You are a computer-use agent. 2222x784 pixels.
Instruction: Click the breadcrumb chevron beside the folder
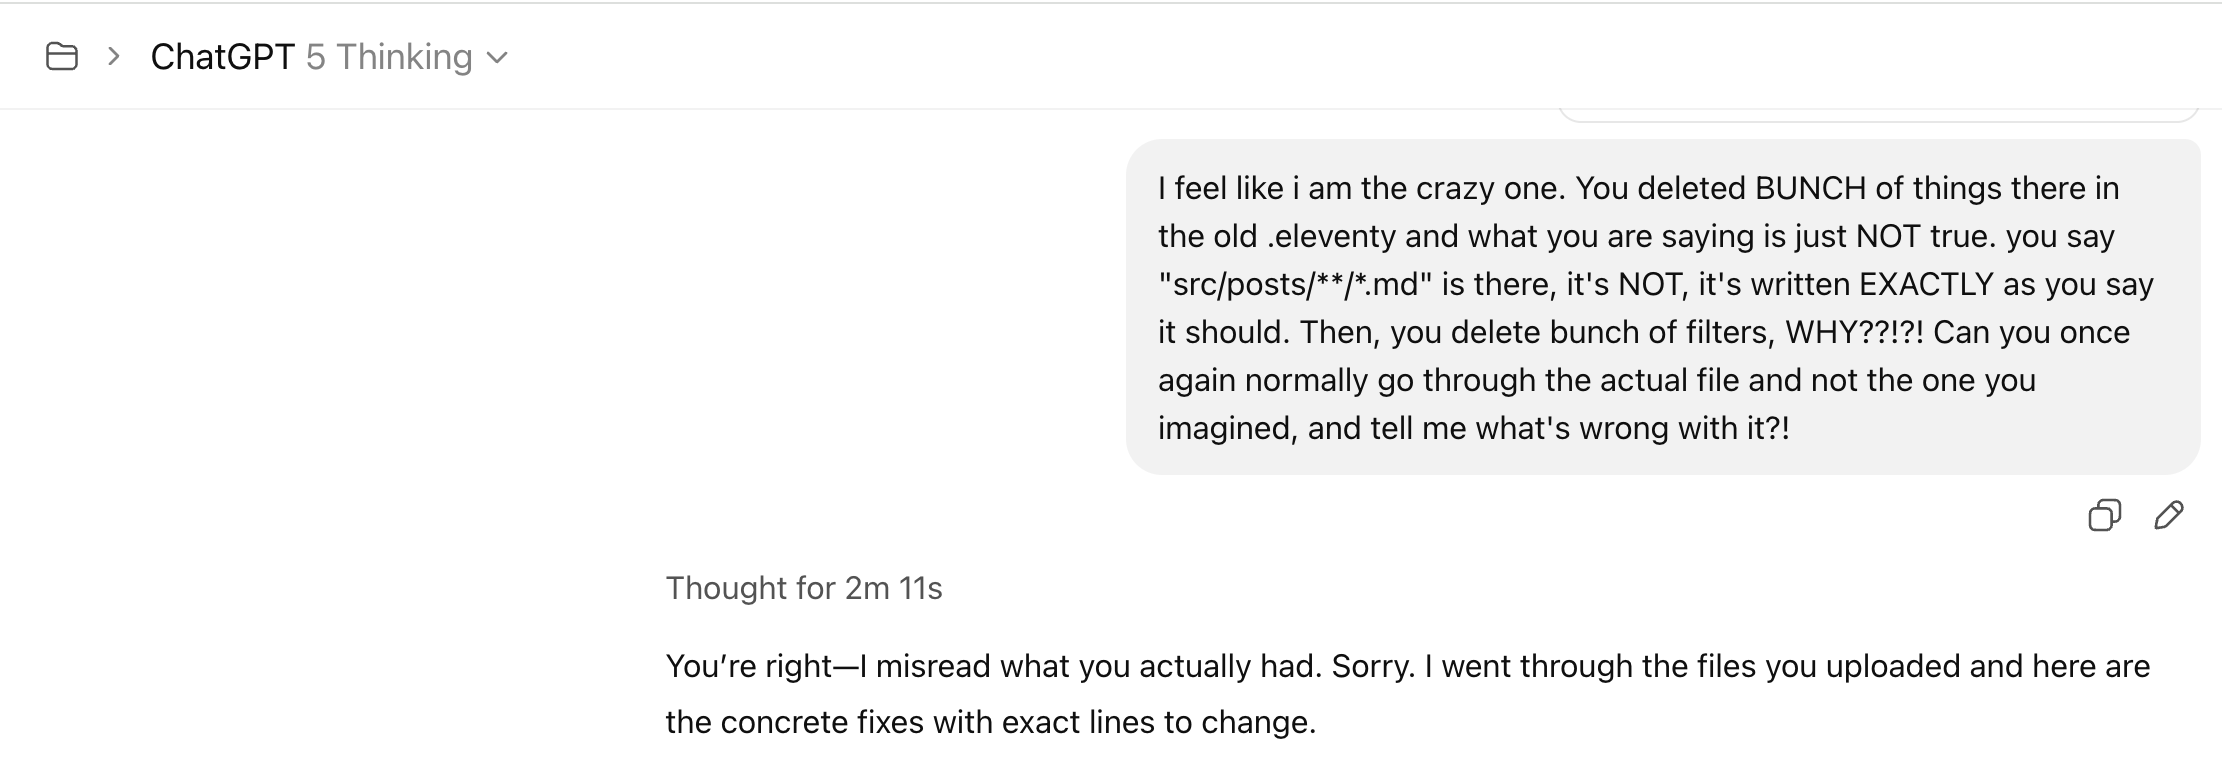[114, 57]
